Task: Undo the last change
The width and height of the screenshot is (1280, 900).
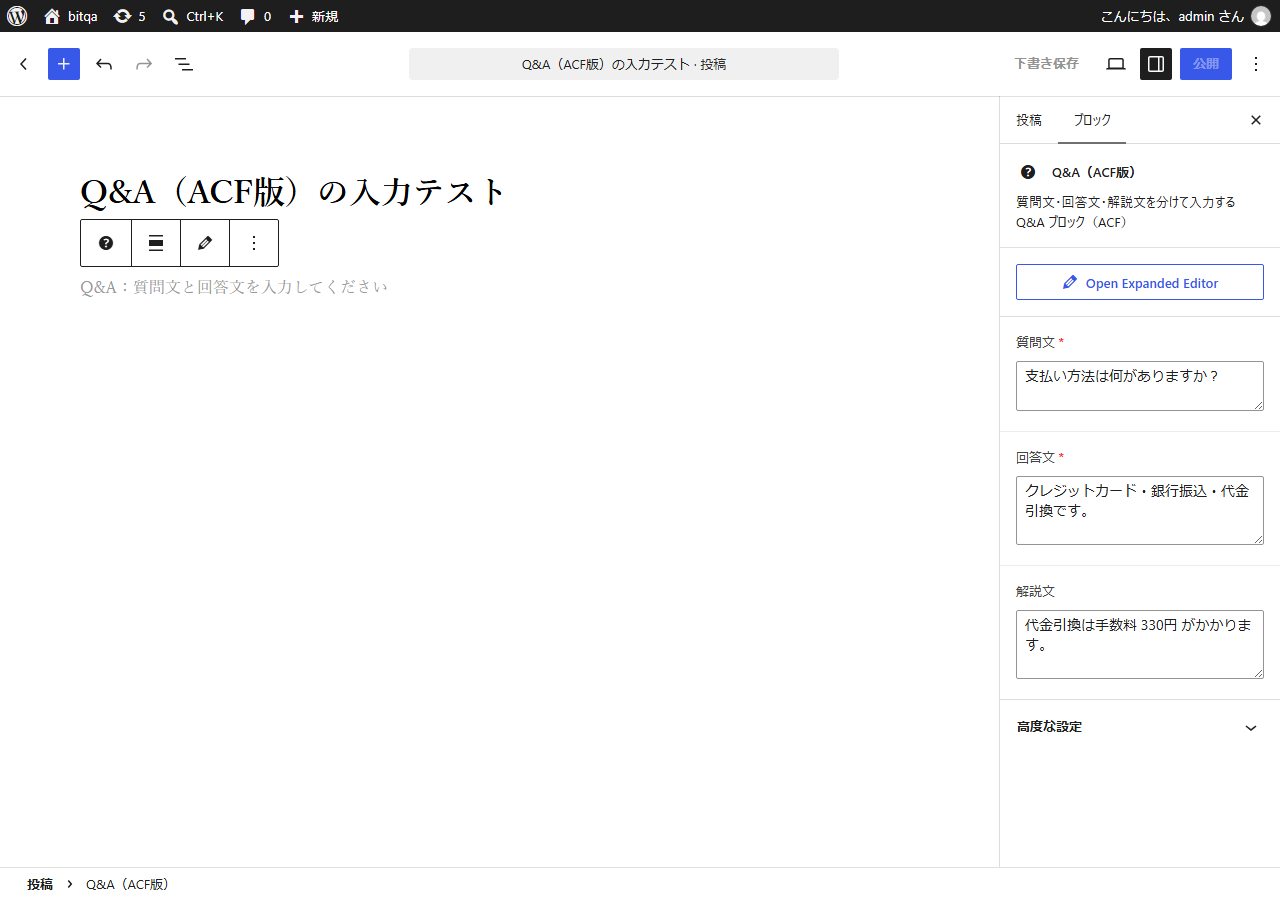Action: click(104, 64)
